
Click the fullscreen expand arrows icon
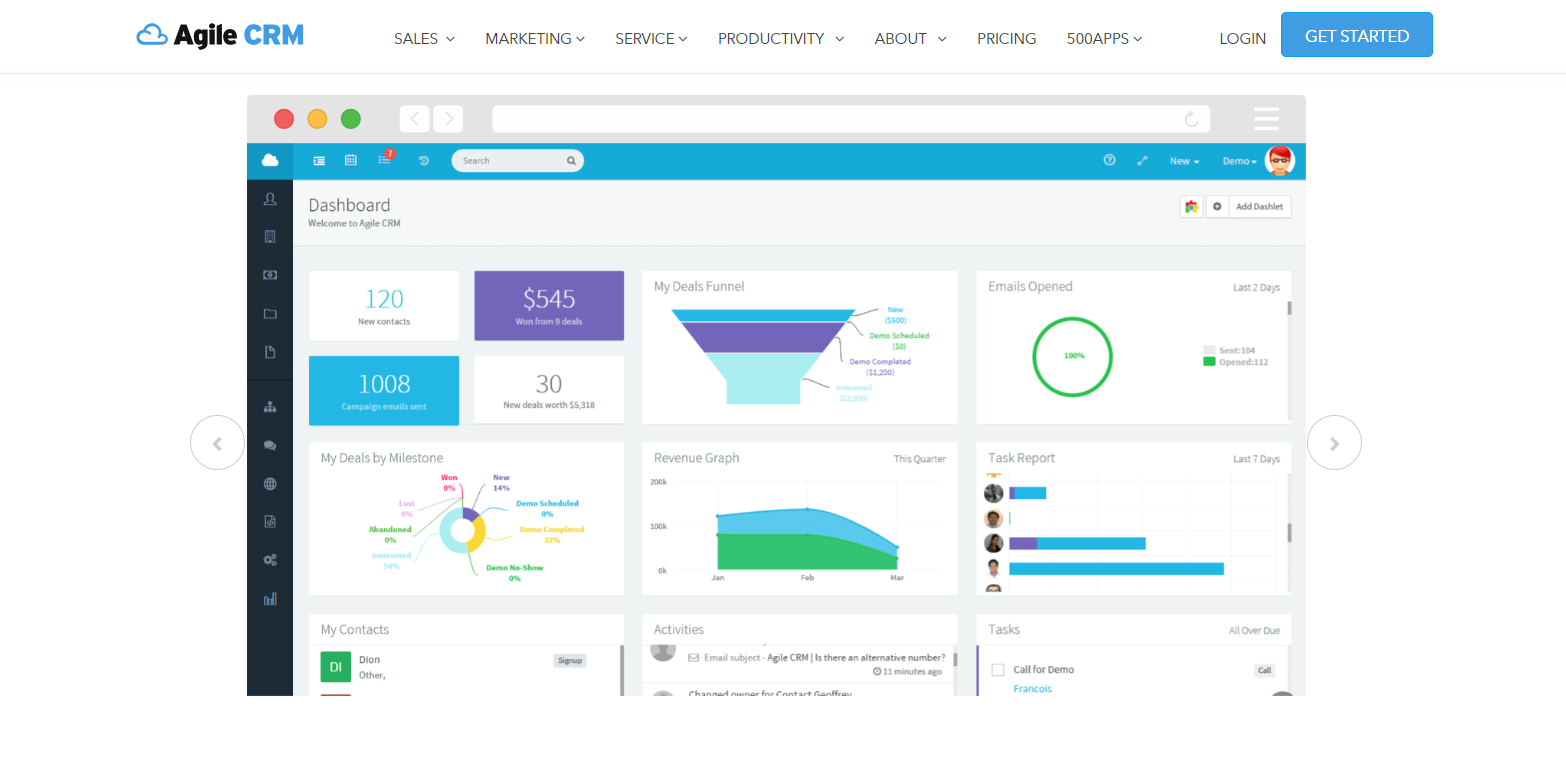1142,160
